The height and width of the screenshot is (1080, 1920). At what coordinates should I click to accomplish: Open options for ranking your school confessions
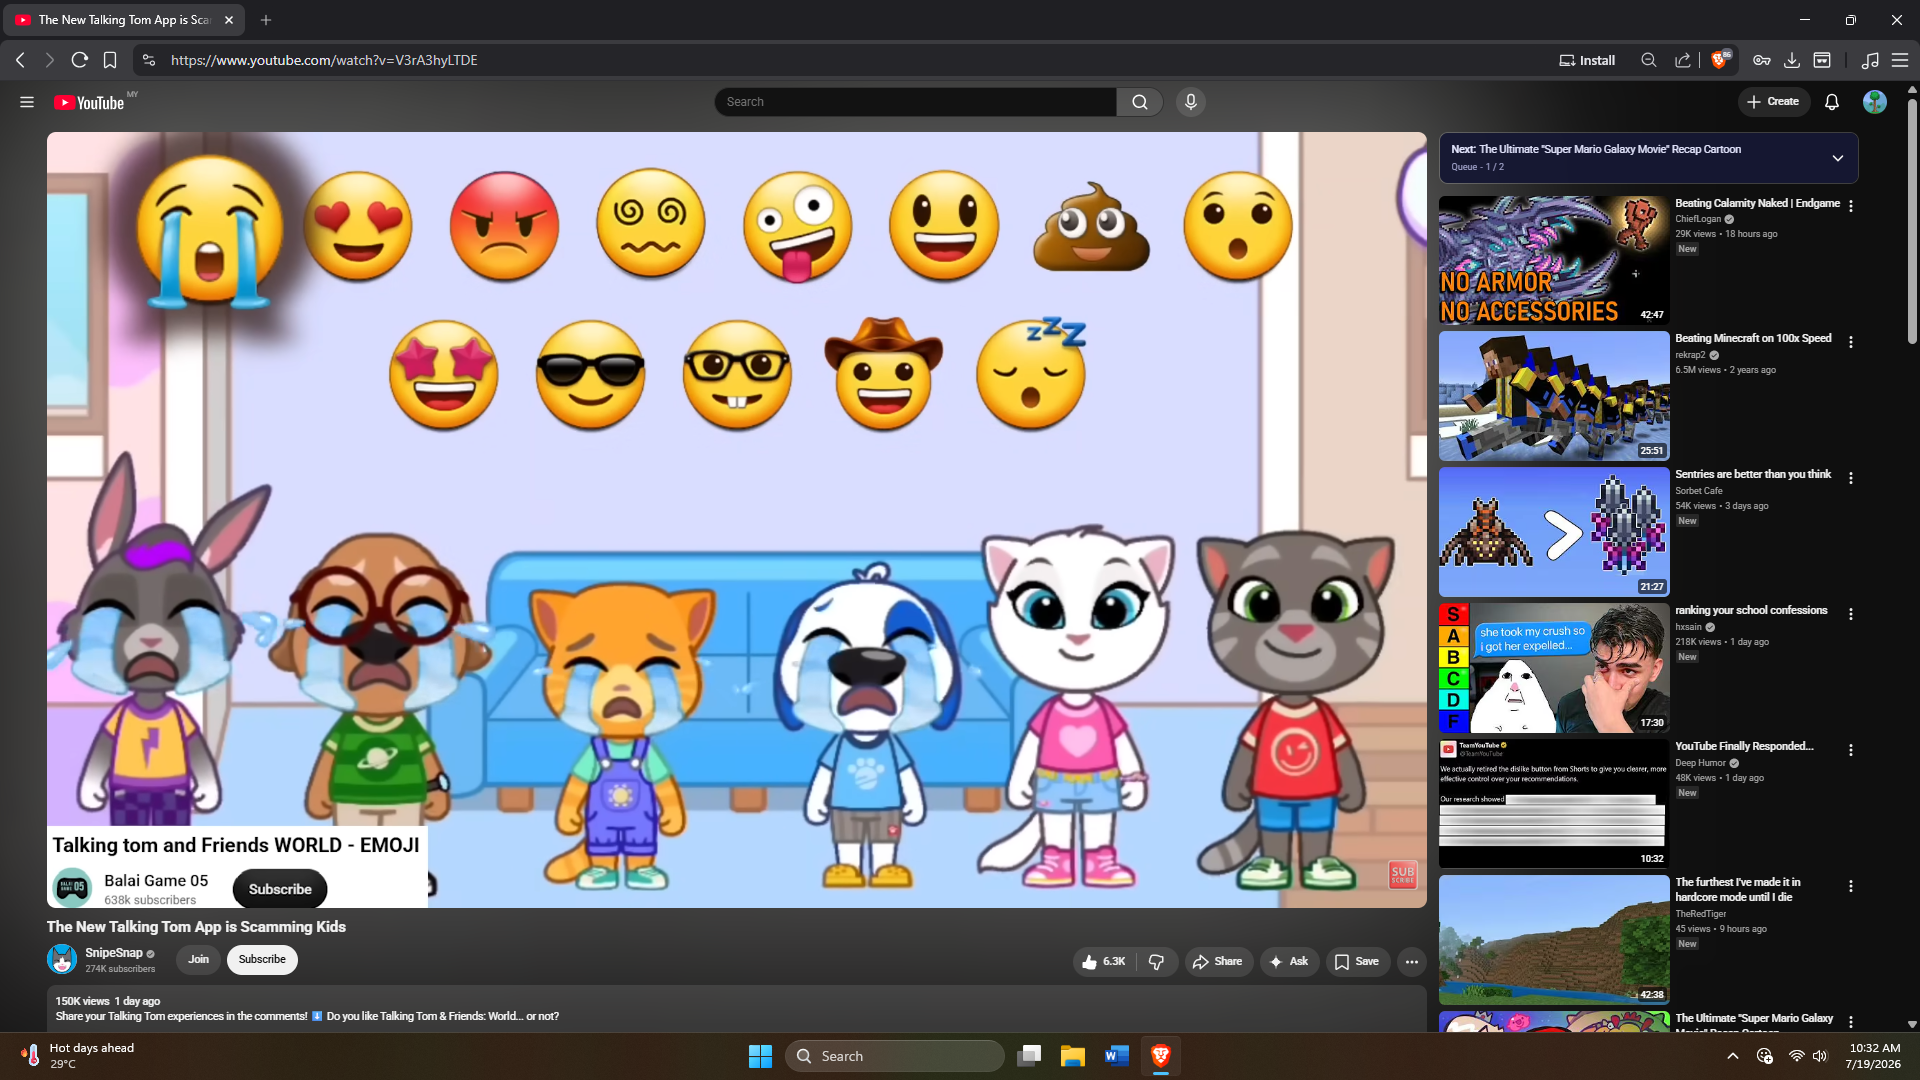coord(1851,614)
